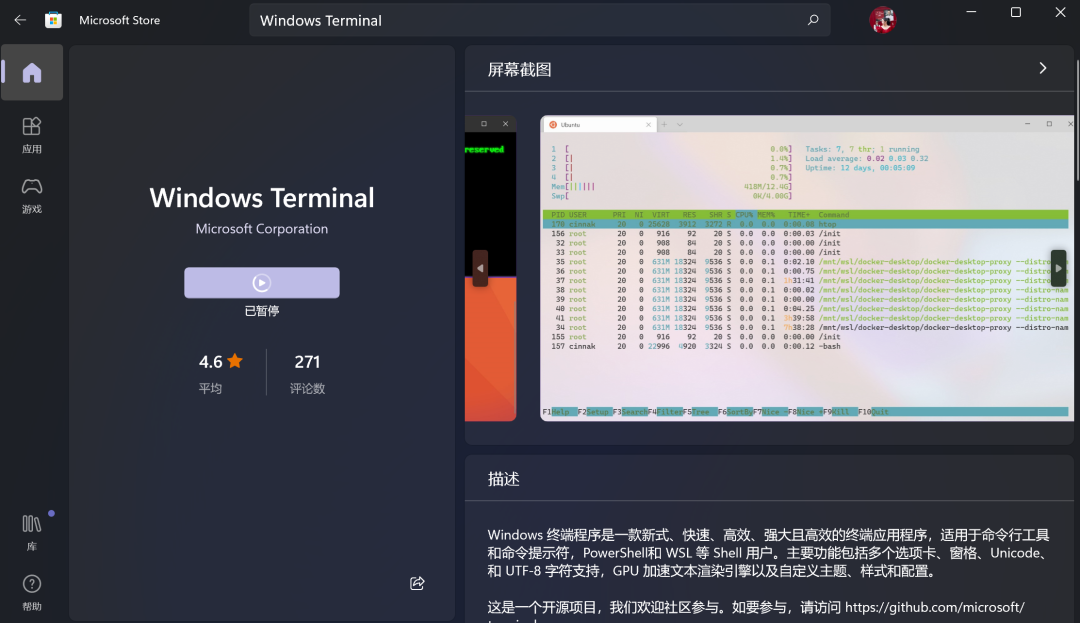
Task: Expand the 屏幕截图 section chevron
Action: point(1043,68)
